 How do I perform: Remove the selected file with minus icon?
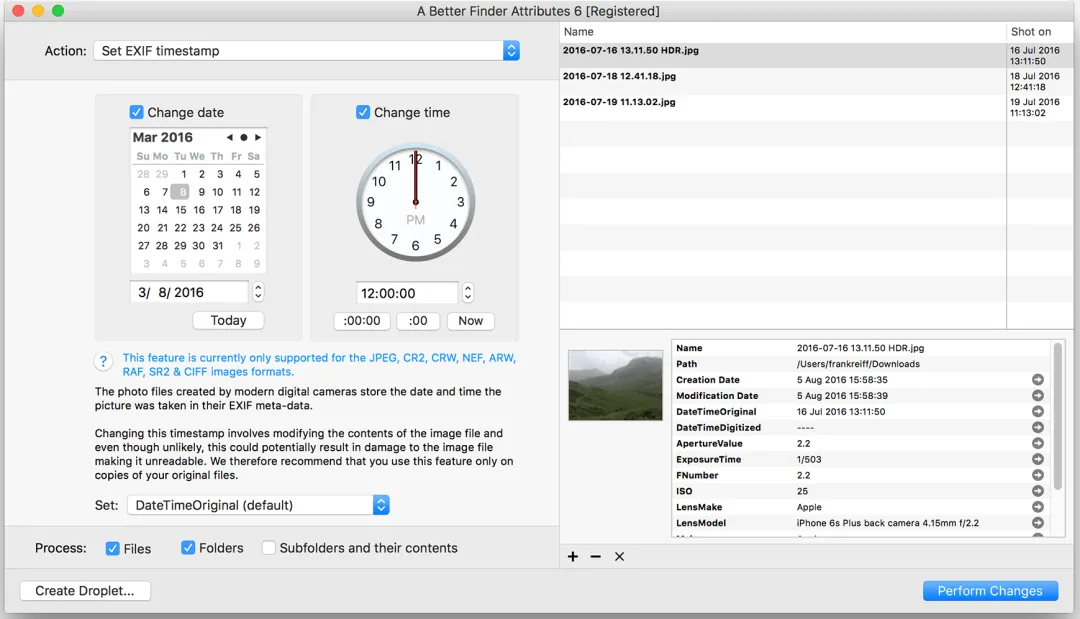click(596, 556)
